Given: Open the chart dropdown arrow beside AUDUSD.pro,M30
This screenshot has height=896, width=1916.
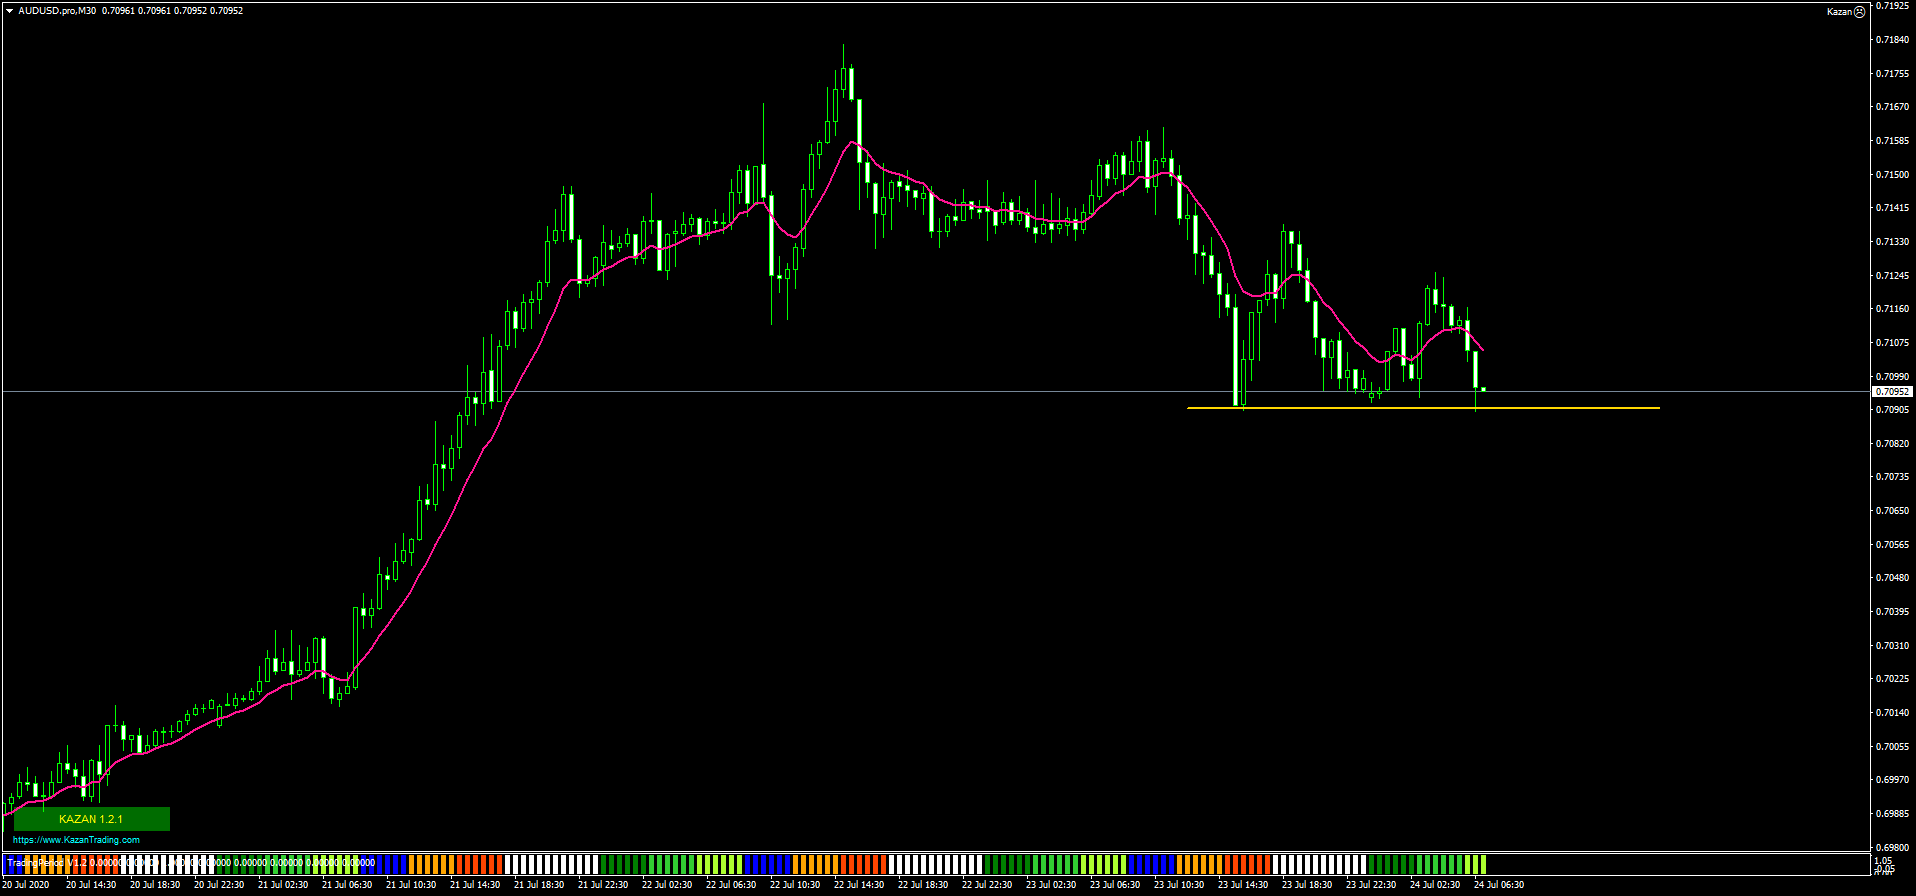Looking at the screenshot, I should (9, 11).
